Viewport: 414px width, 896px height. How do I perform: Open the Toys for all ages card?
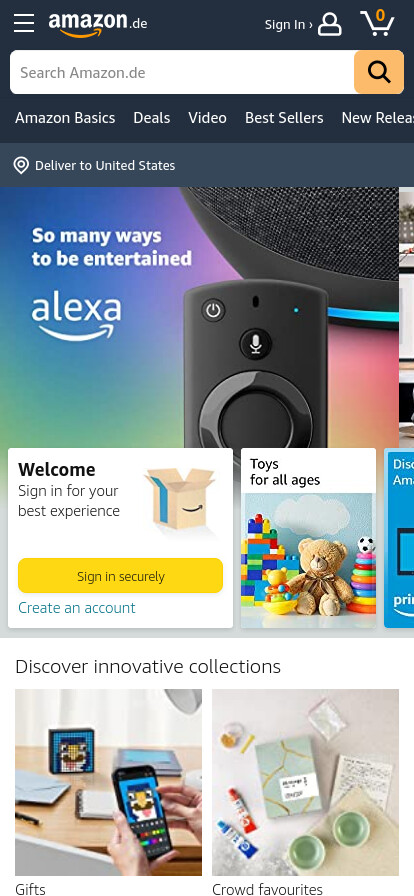click(x=308, y=538)
